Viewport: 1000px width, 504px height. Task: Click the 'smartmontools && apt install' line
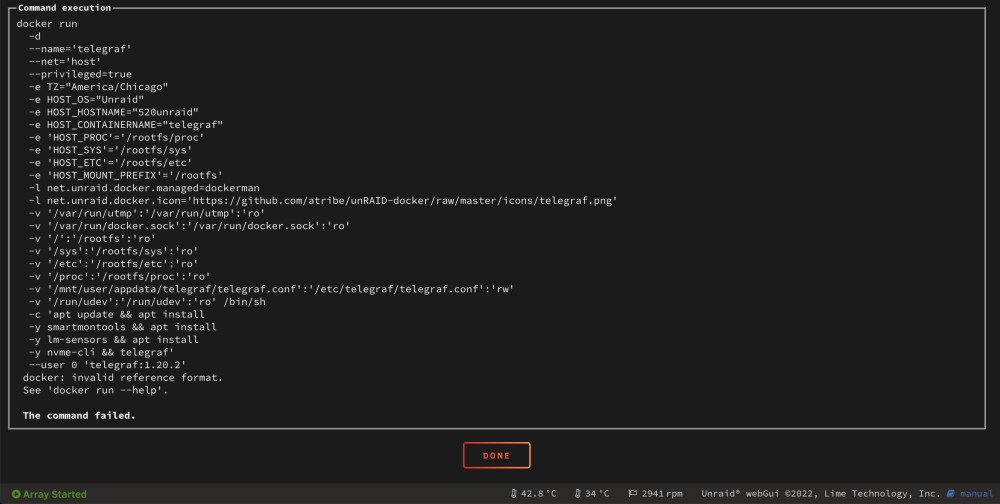122,327
